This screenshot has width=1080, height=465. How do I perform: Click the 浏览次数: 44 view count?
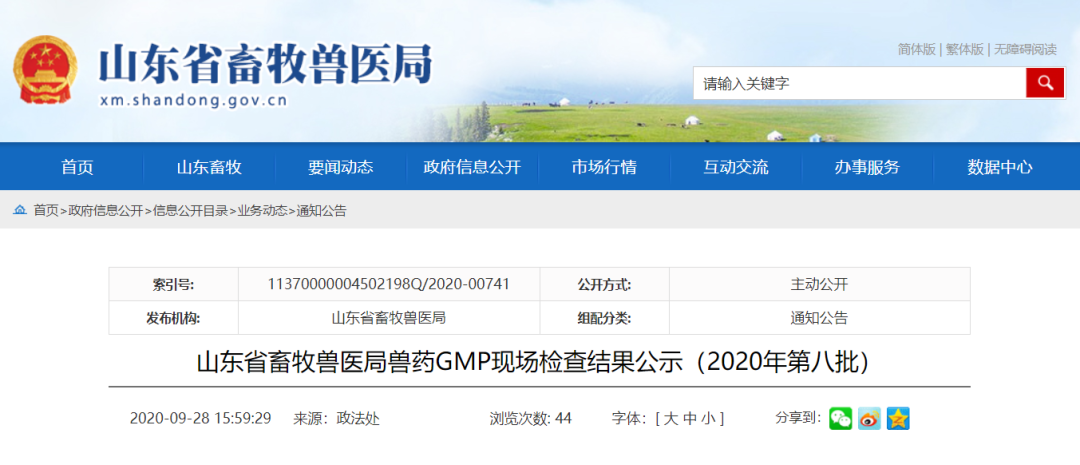click(x=530, y=418)
